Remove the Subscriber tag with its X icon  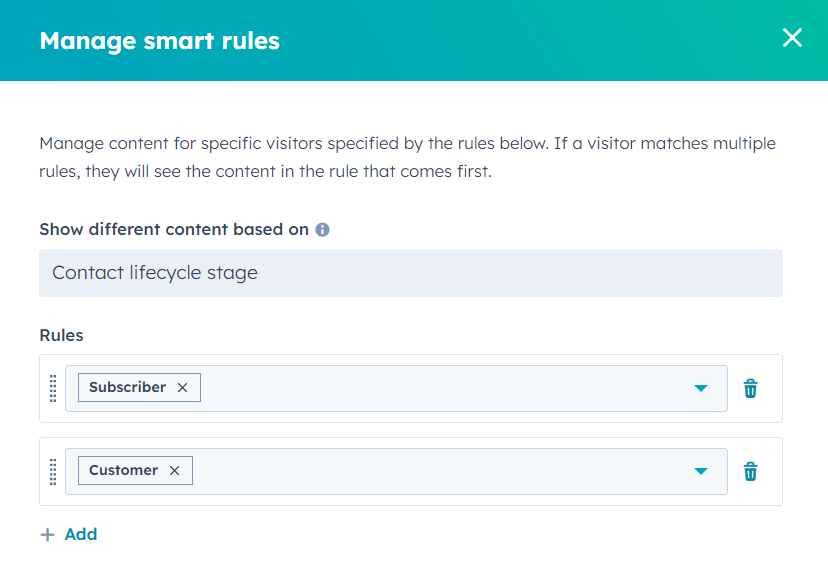pos(180,388)
